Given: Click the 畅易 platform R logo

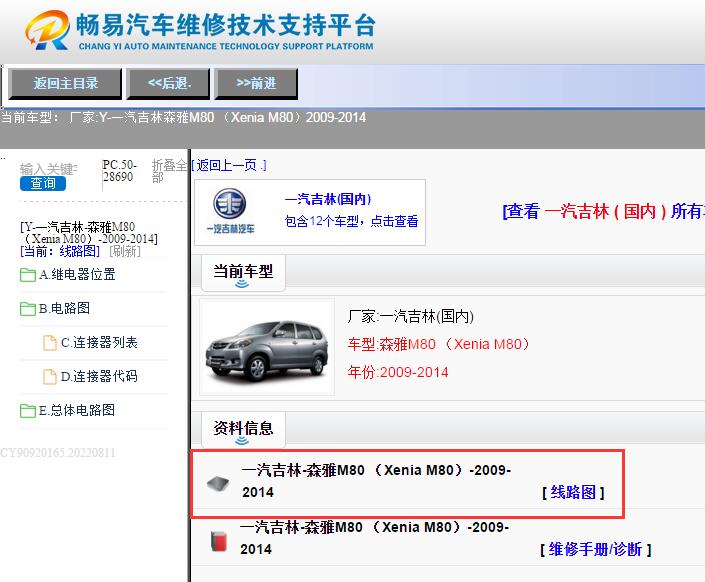Looking at the screenshot, I should pyautogui.click(x=48, y=30).
